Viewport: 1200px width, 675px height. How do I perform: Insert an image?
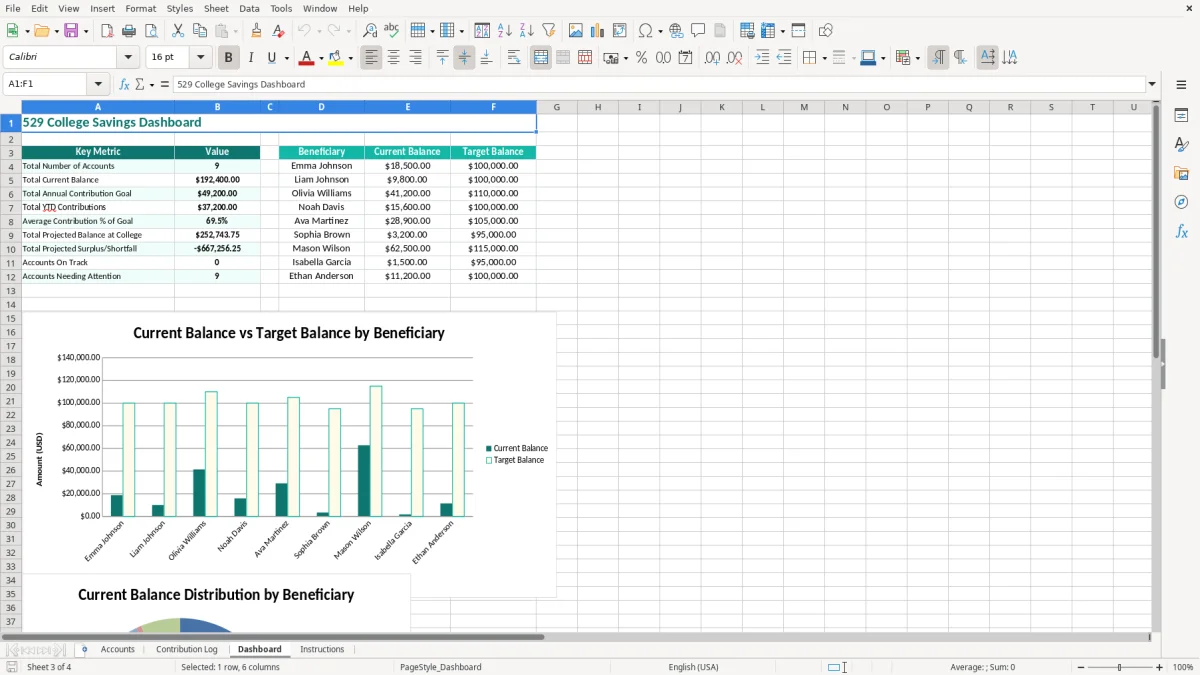click(576, 31)
